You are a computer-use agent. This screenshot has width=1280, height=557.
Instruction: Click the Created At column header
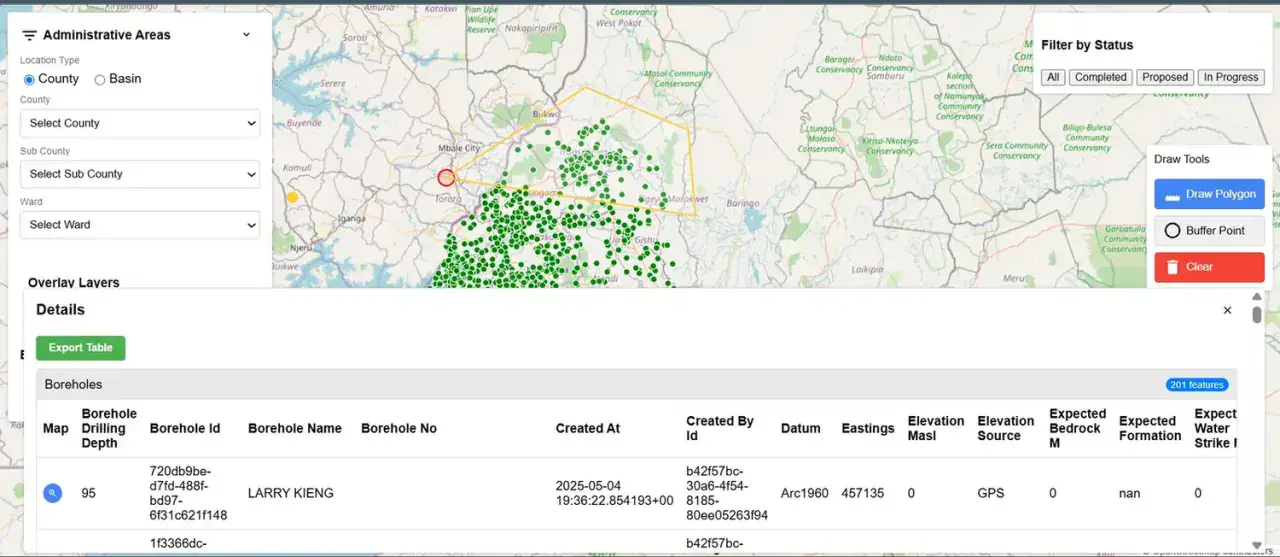[x=588, y=428]
